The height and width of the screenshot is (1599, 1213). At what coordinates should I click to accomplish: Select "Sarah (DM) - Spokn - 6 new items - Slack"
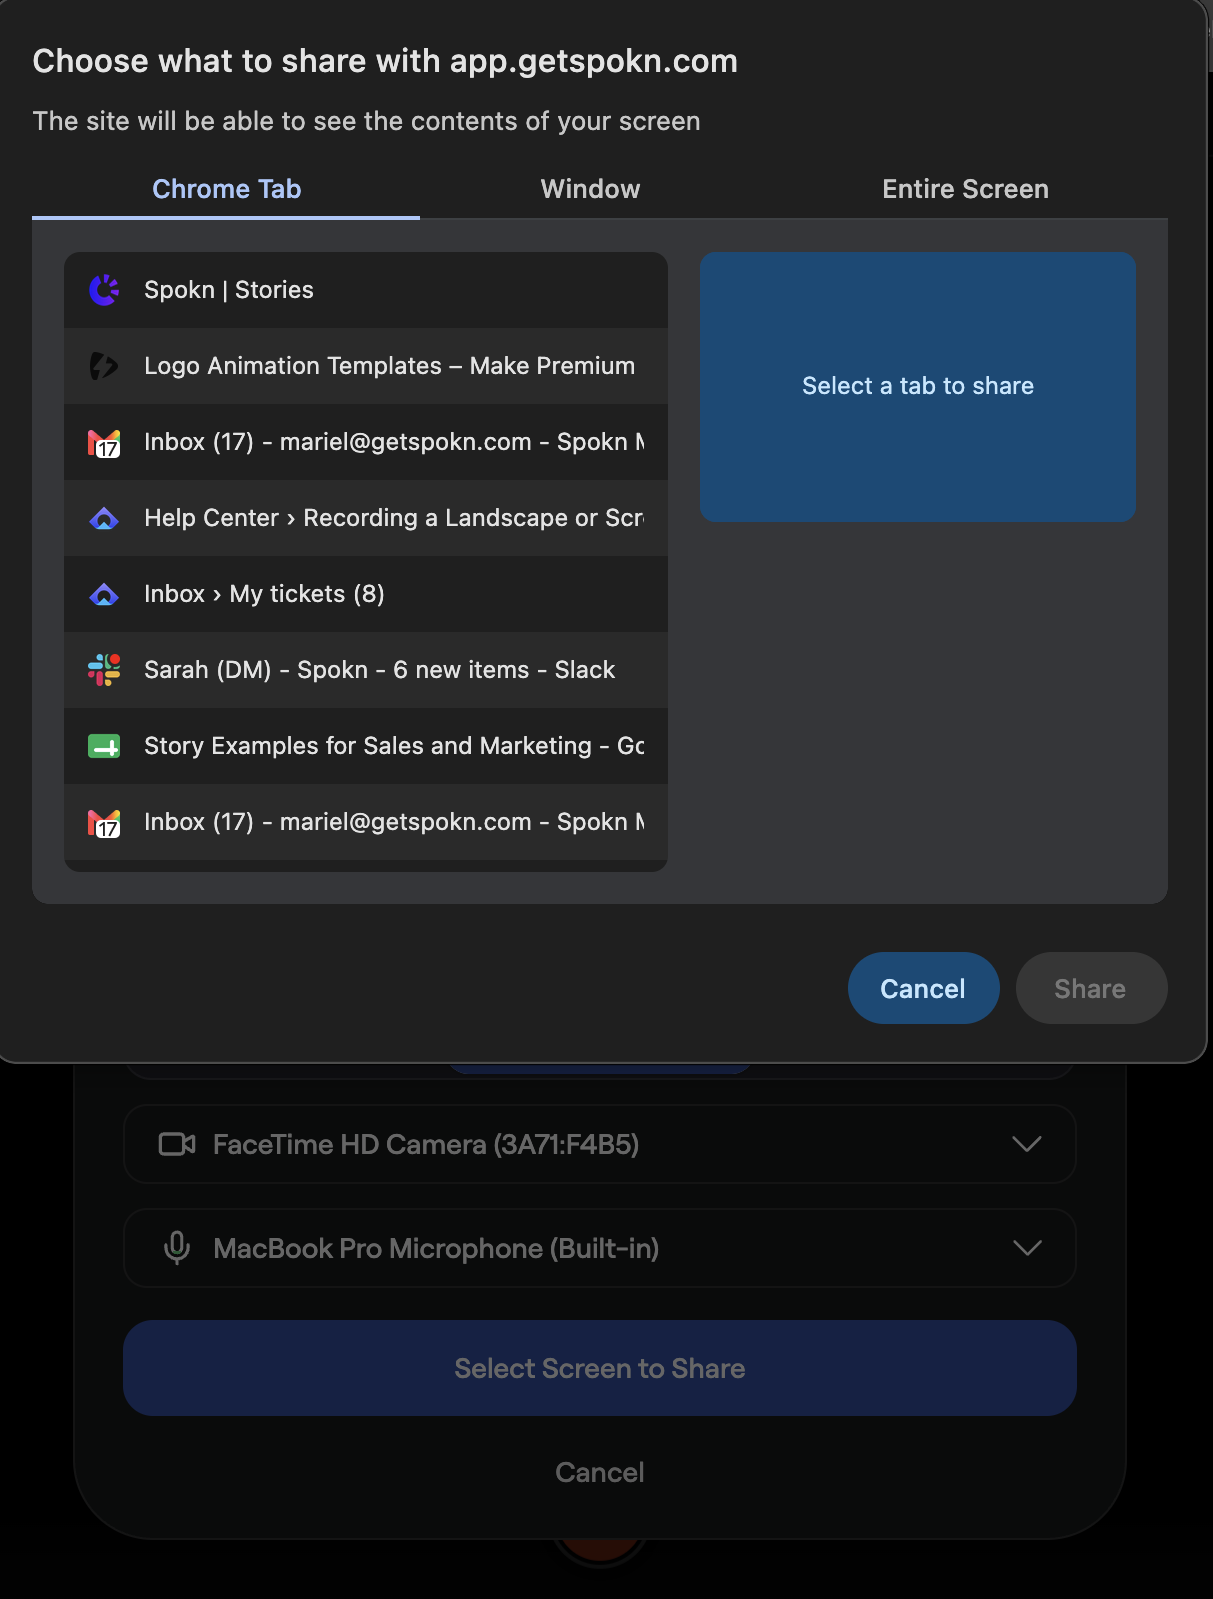click(366, 670)
